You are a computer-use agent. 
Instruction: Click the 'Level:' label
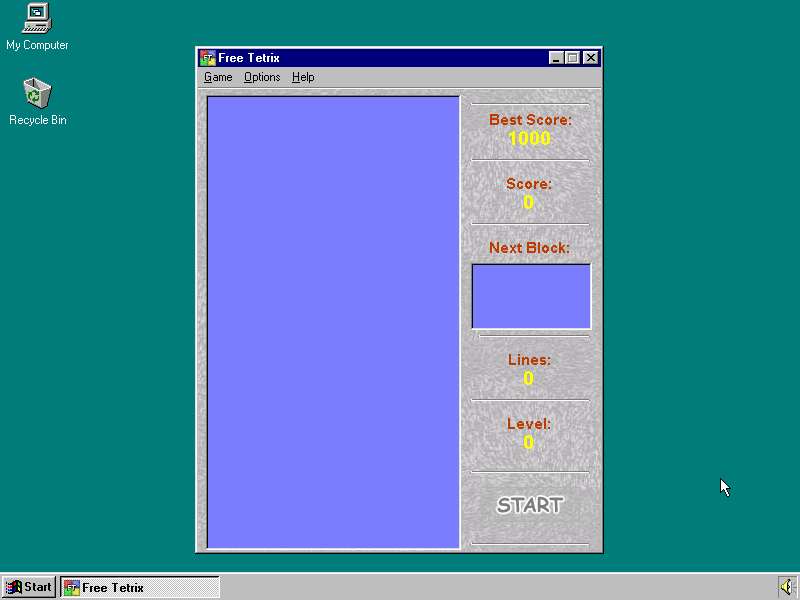529,423
